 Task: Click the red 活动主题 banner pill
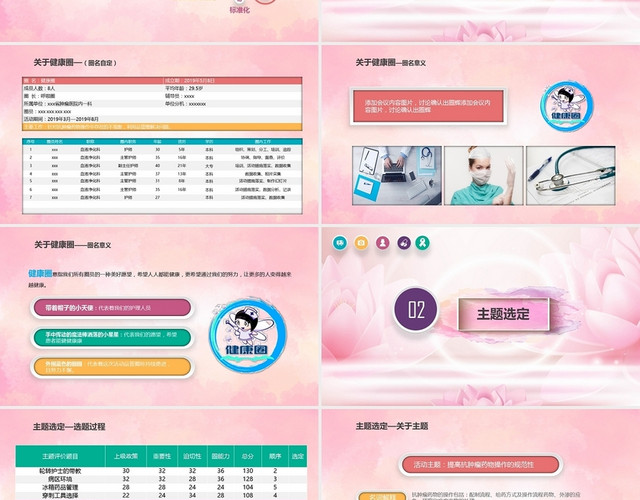(480, 464)
